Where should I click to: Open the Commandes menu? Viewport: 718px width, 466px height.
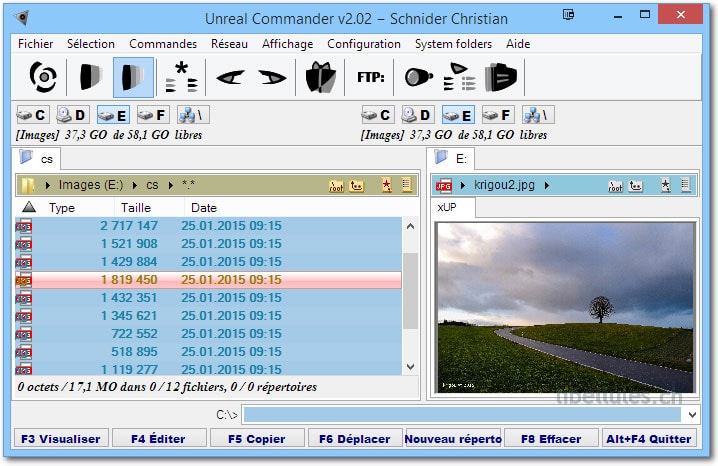click(163, 44)
